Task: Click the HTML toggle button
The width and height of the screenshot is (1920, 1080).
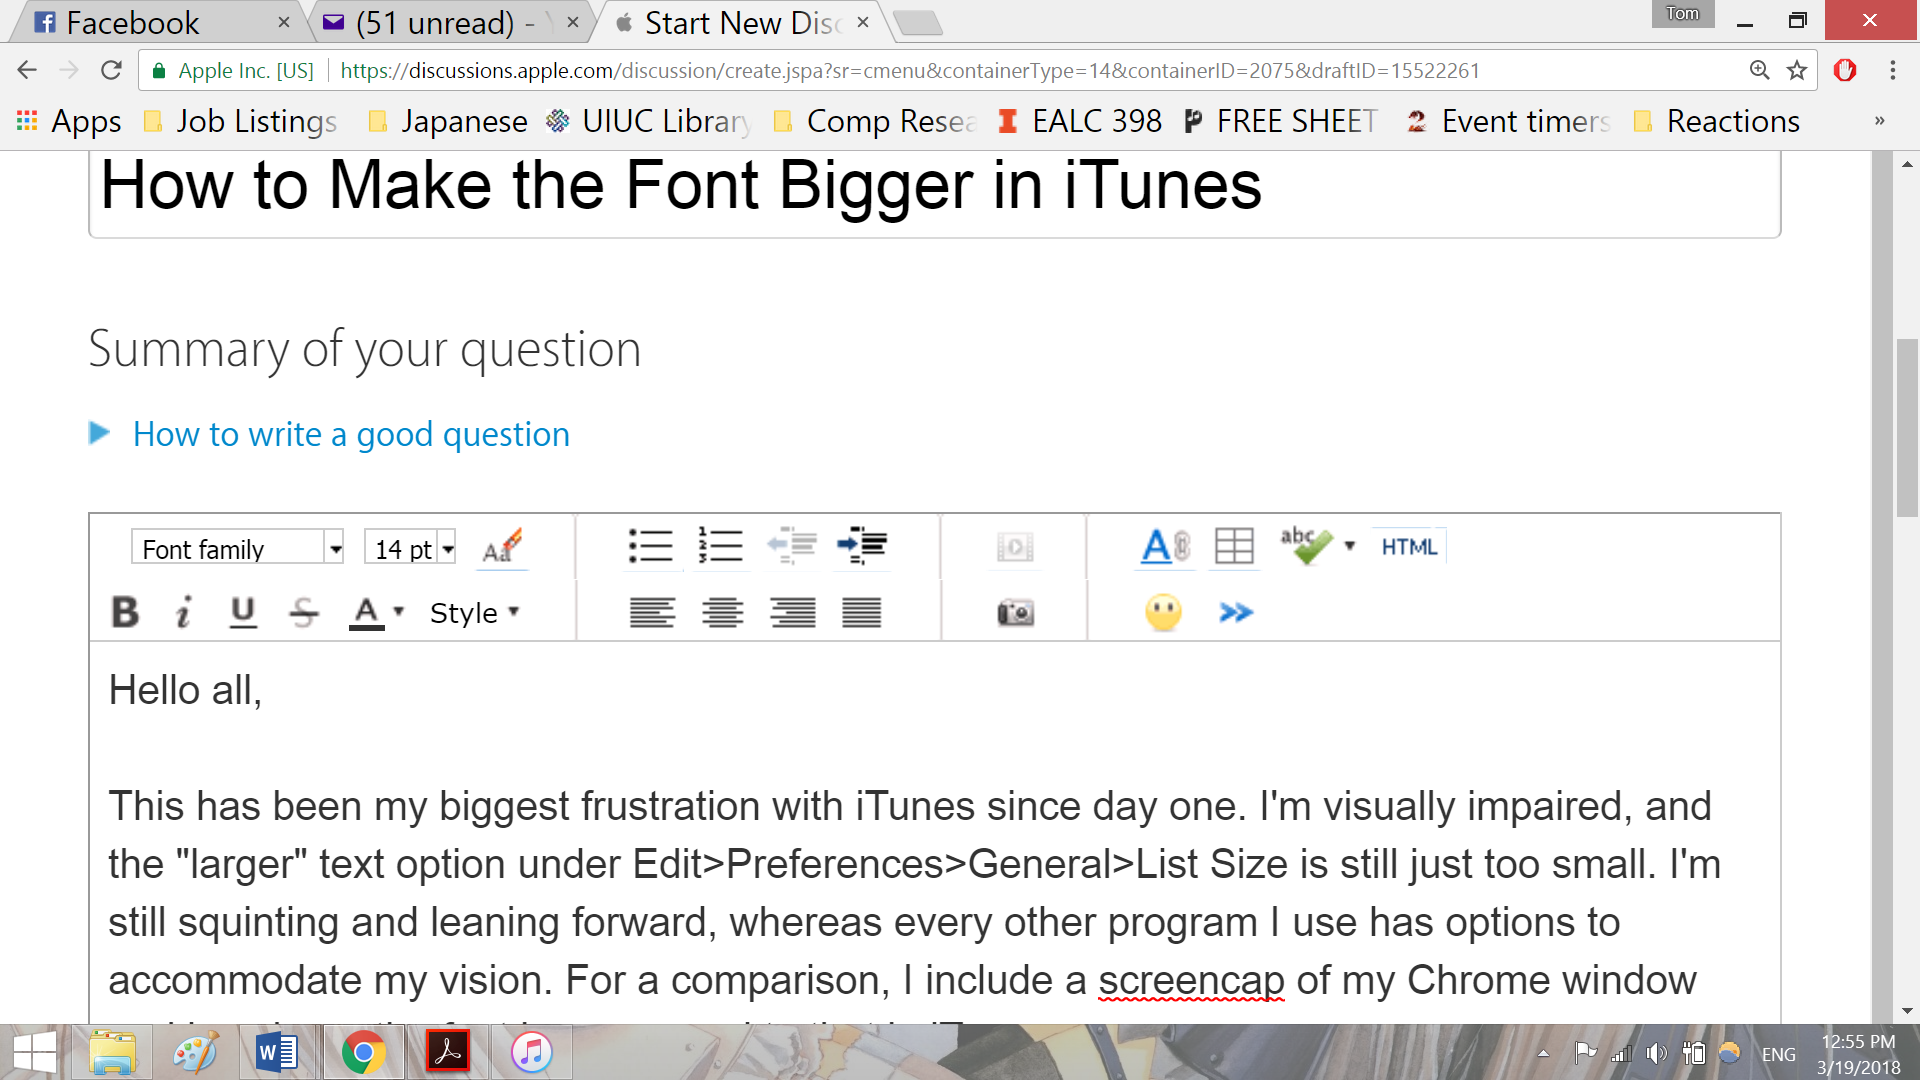Action: (x=1408, y=546)
